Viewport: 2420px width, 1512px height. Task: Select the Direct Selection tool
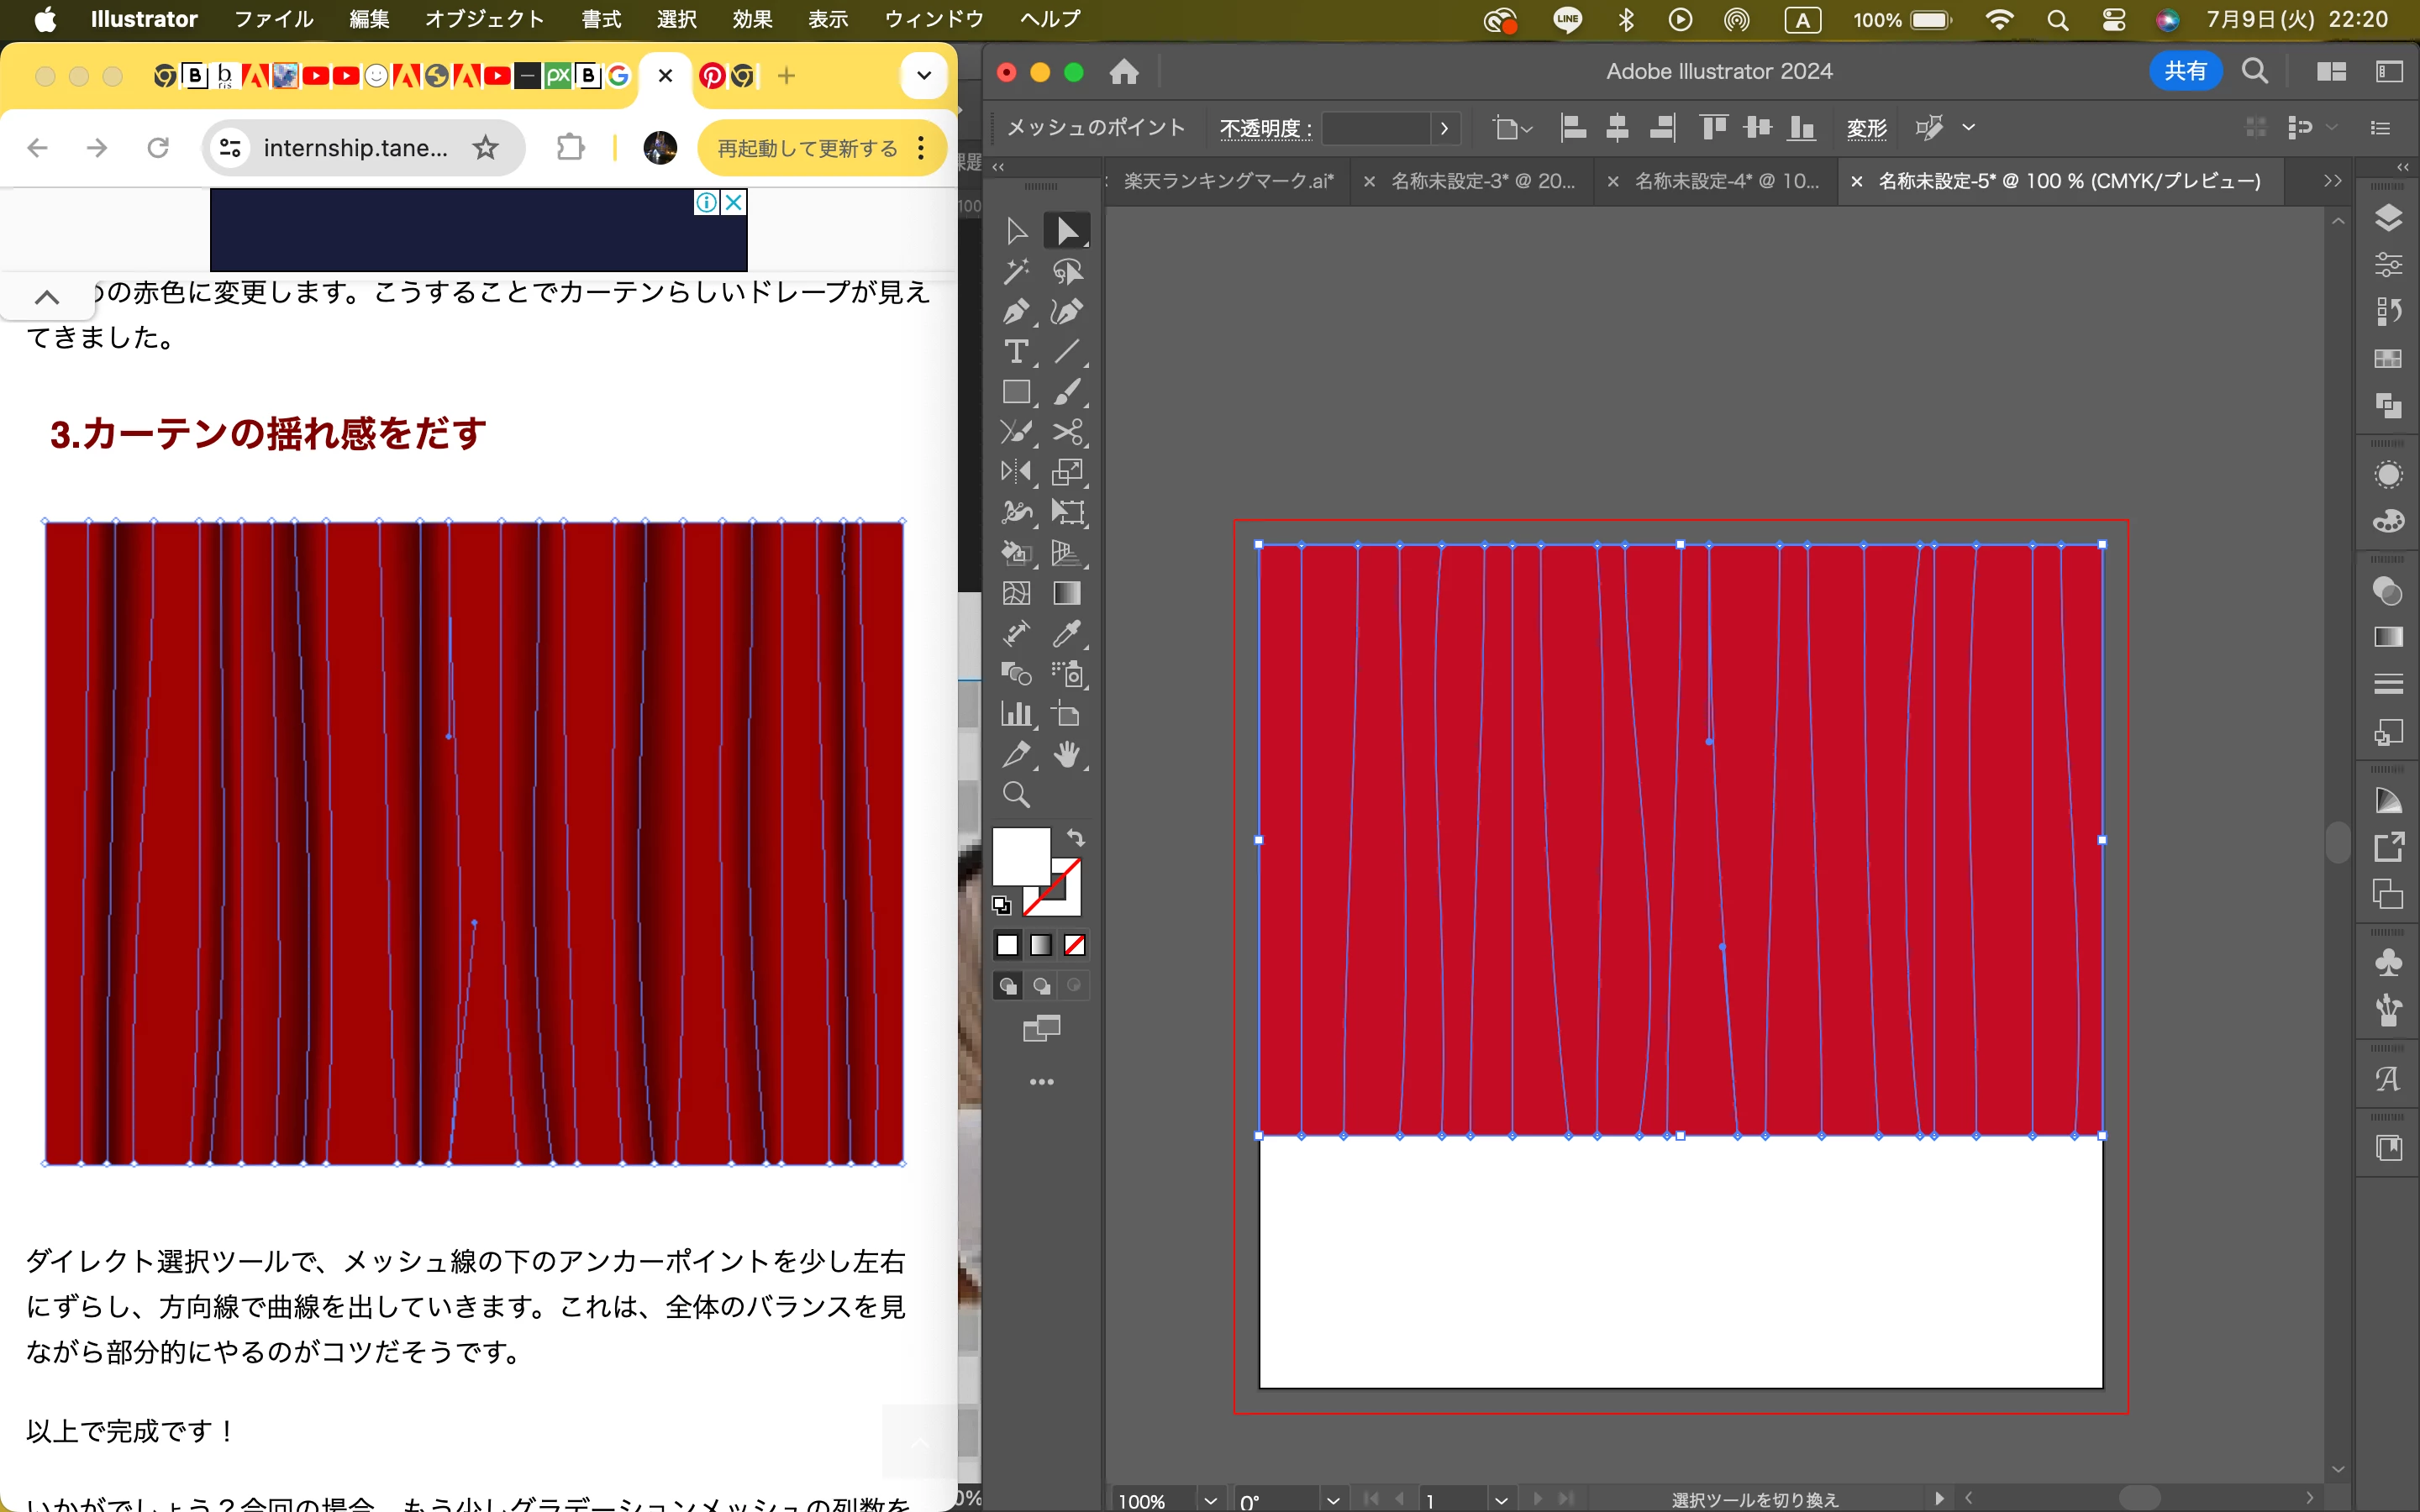click(1066, 231)
